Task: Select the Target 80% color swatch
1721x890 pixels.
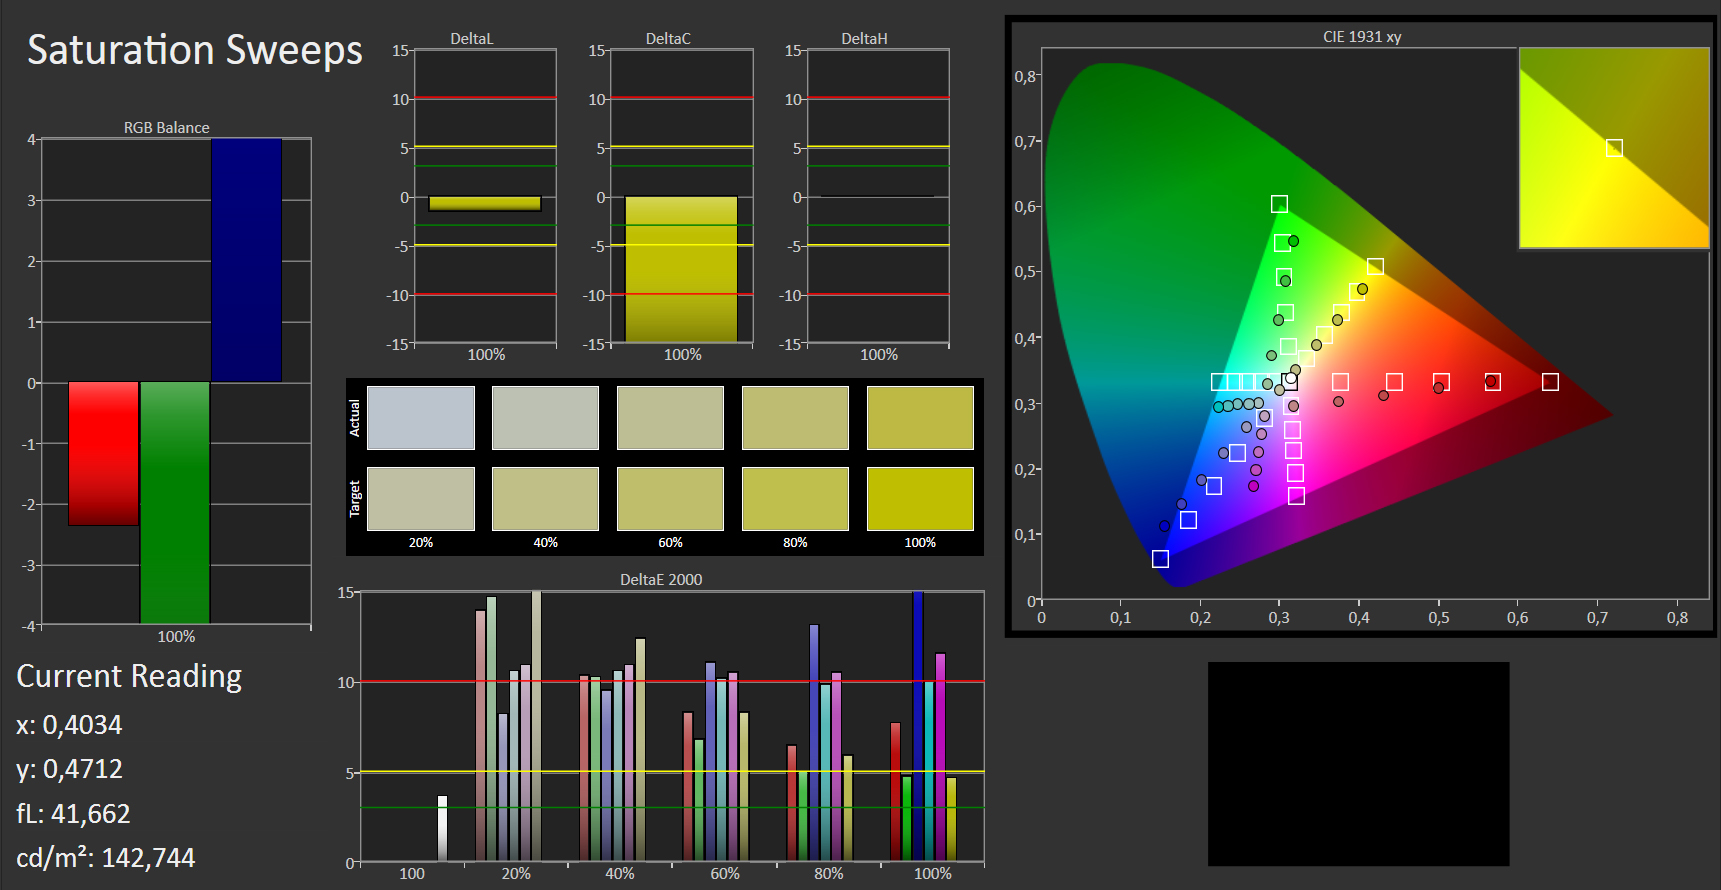Action: click(x=795, y=499)
